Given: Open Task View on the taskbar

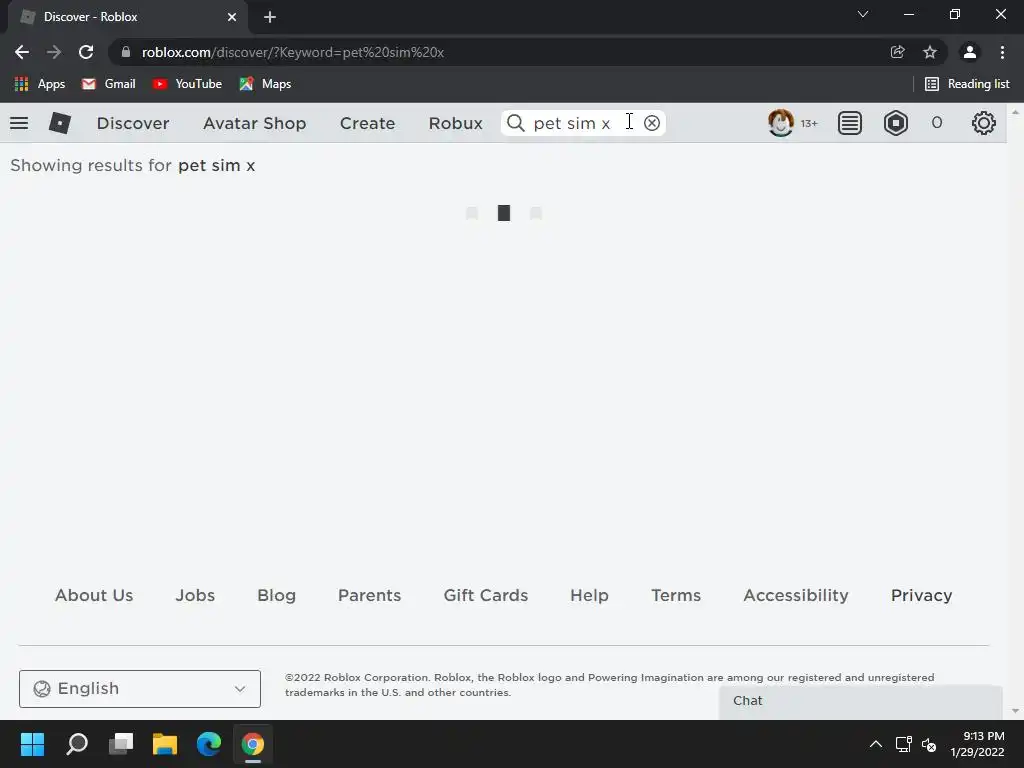Looking at the screenshot, I should [x=121, y=744].
